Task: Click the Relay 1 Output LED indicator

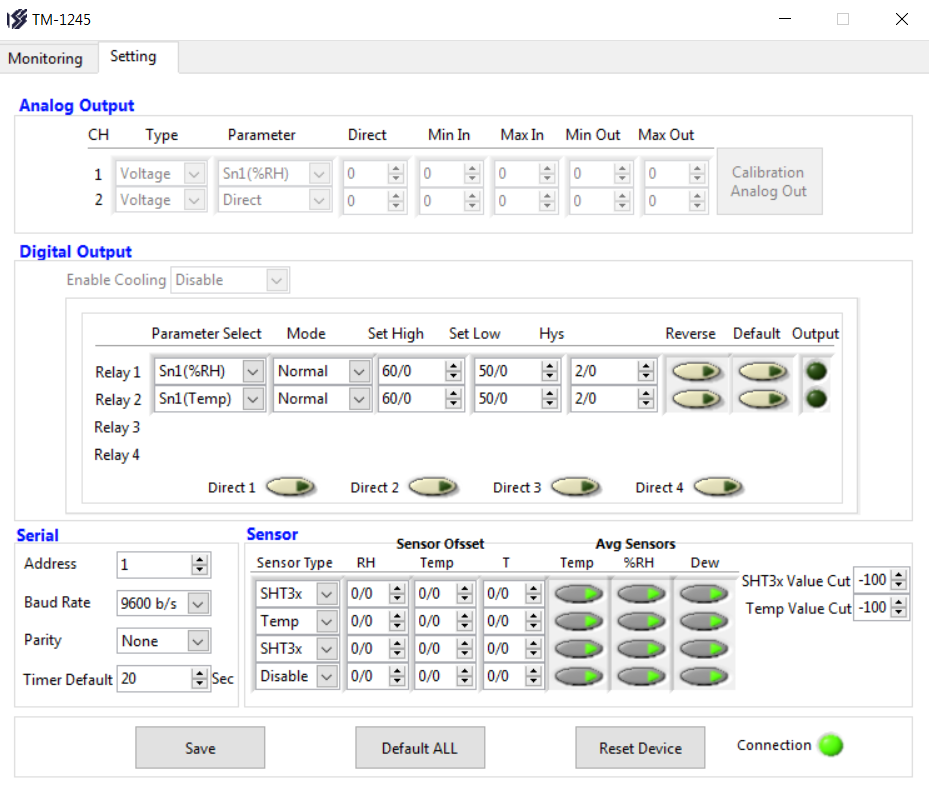Action: tap(817, 371)
